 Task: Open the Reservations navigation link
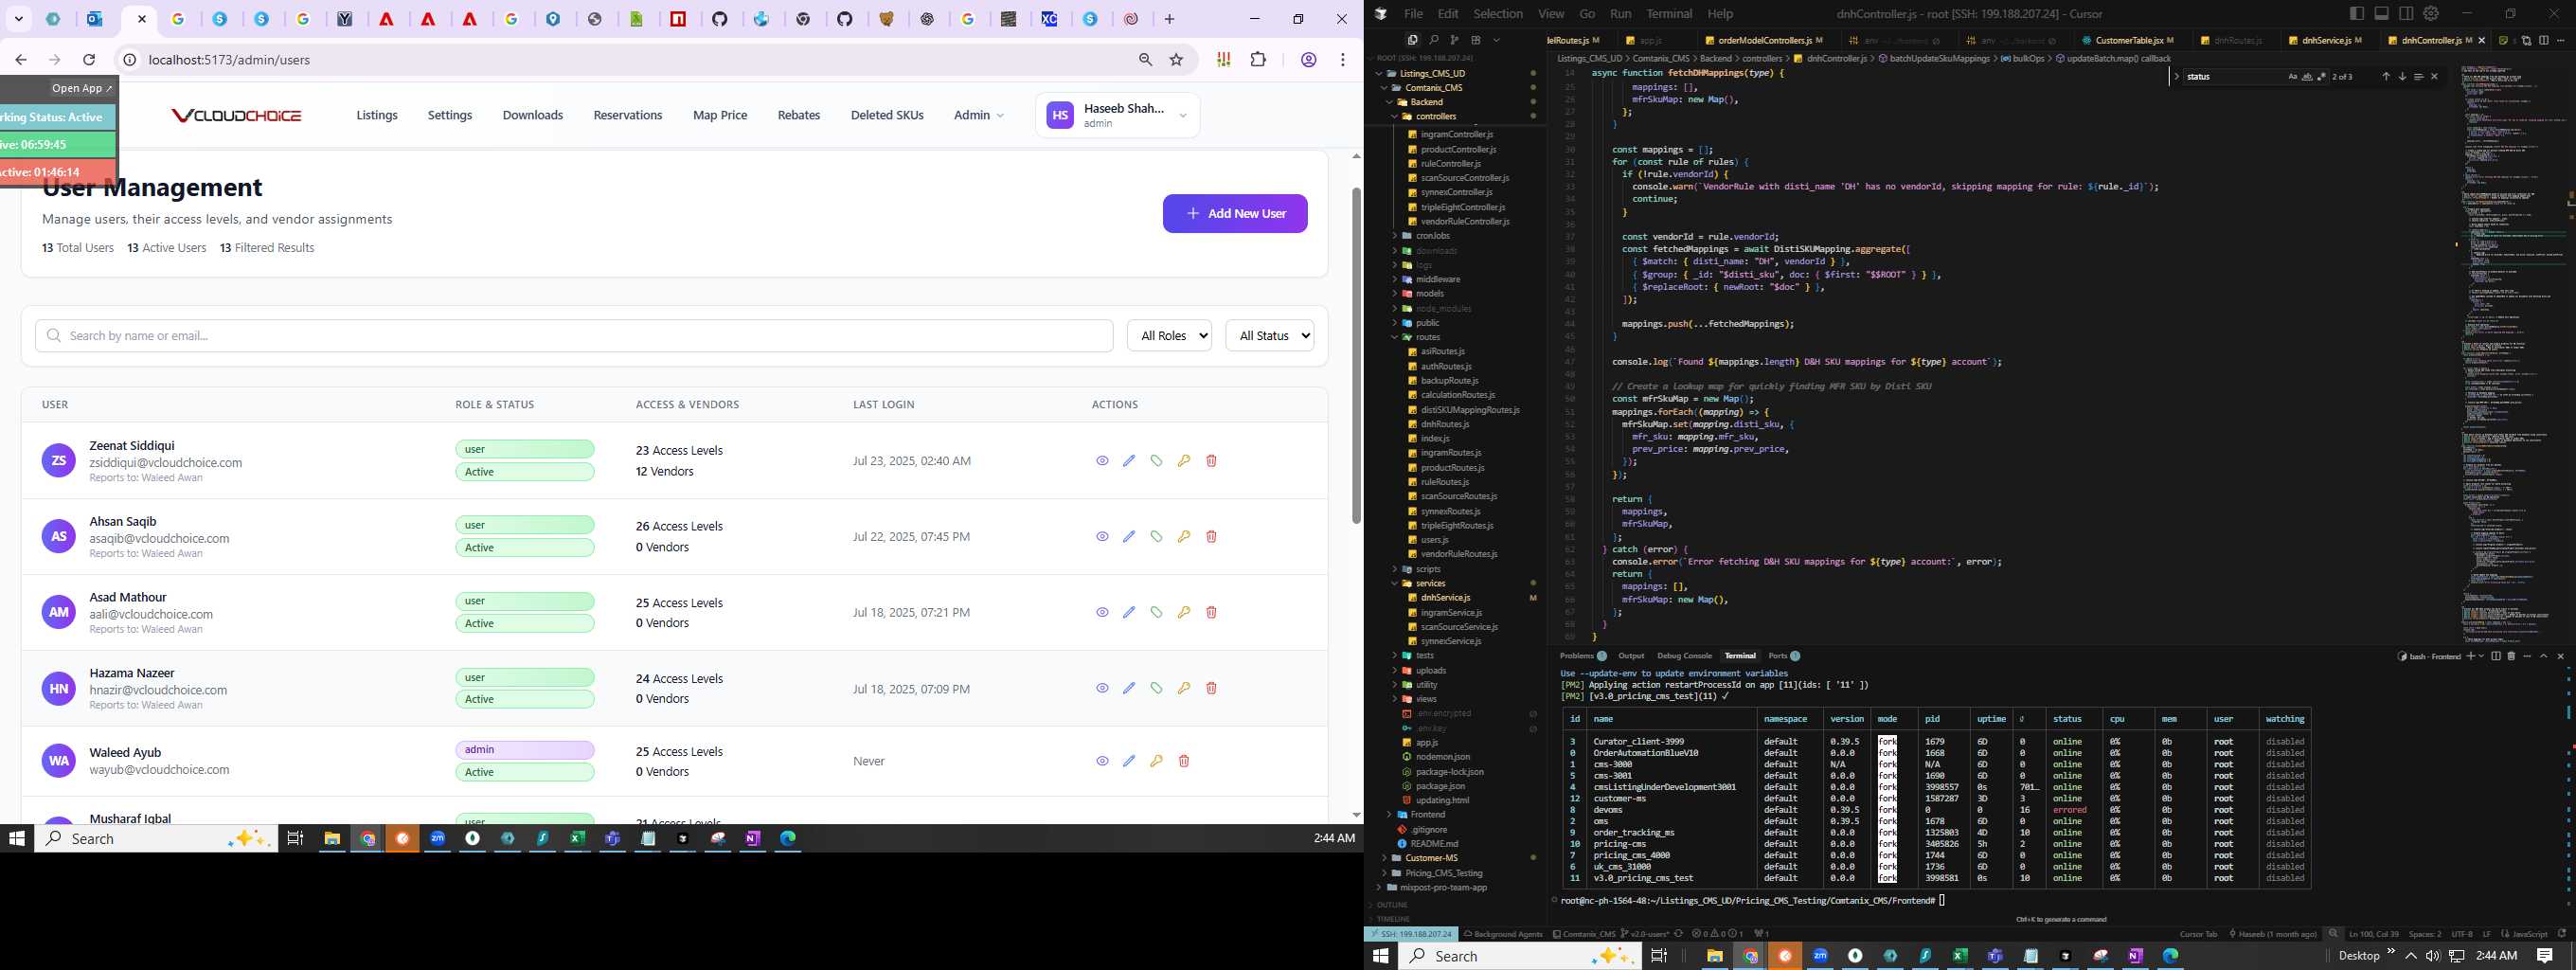click(x=628, y=115)
